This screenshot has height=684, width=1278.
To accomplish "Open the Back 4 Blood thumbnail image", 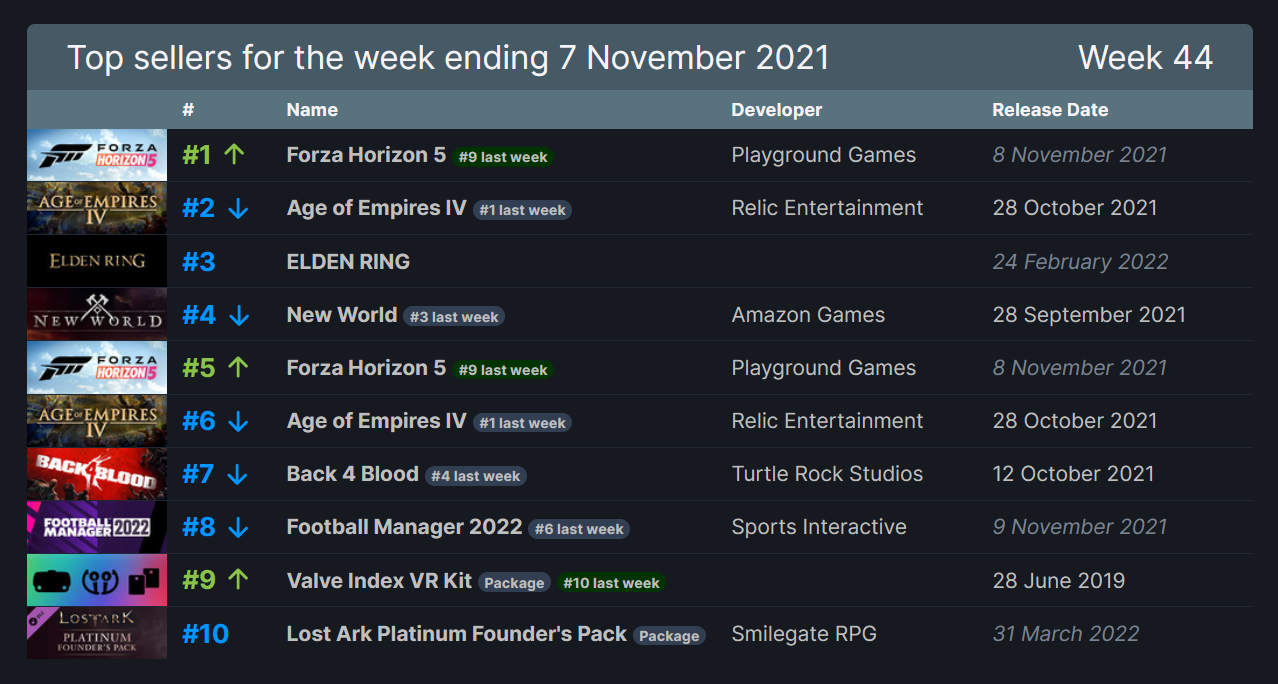I will coord(97,474).
